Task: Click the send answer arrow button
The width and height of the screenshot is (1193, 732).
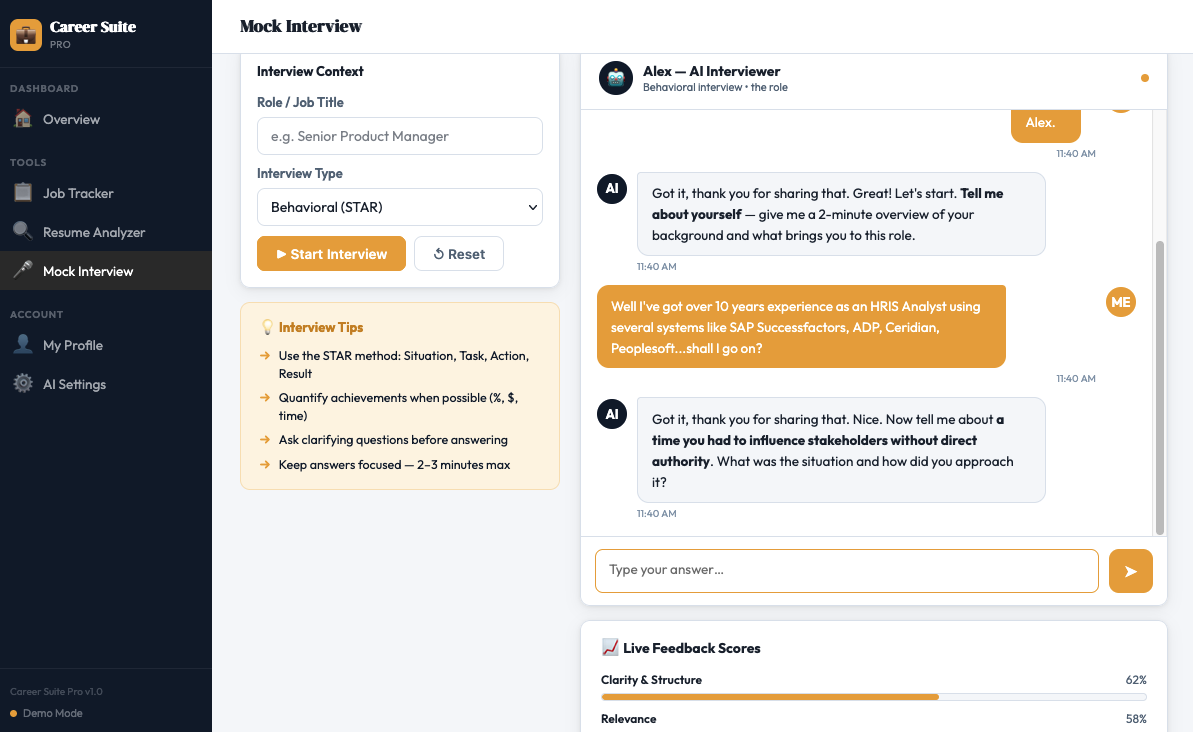Action: click(x=1130, y=570)
